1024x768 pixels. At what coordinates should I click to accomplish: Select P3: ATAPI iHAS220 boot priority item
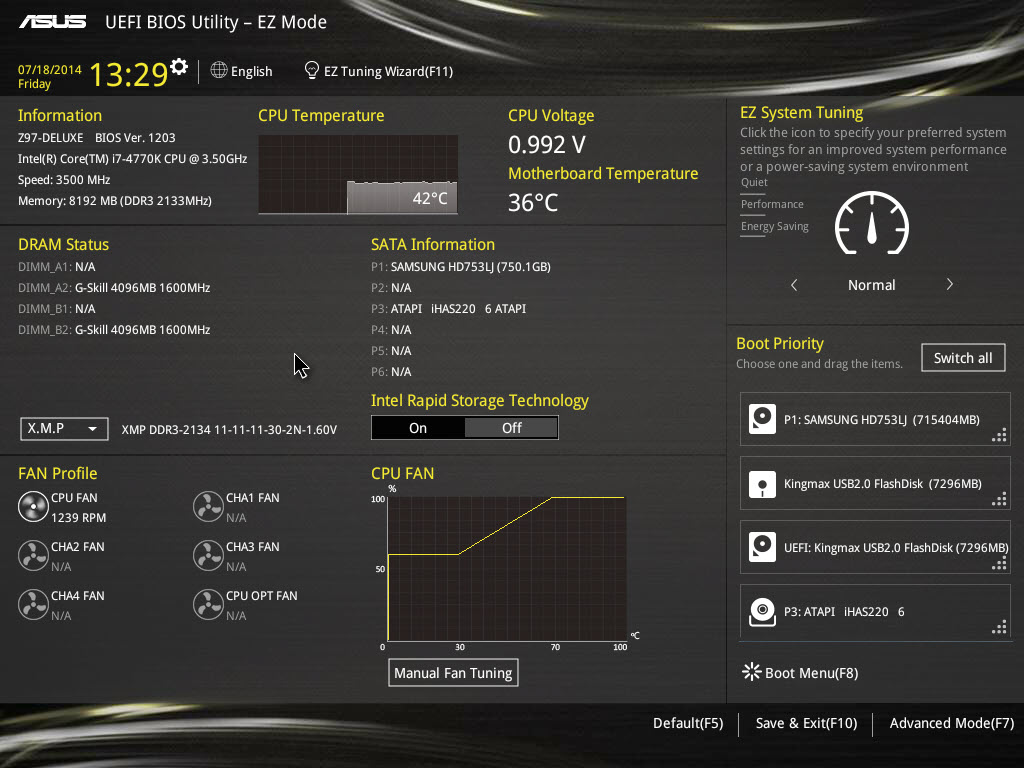point(875,611)
